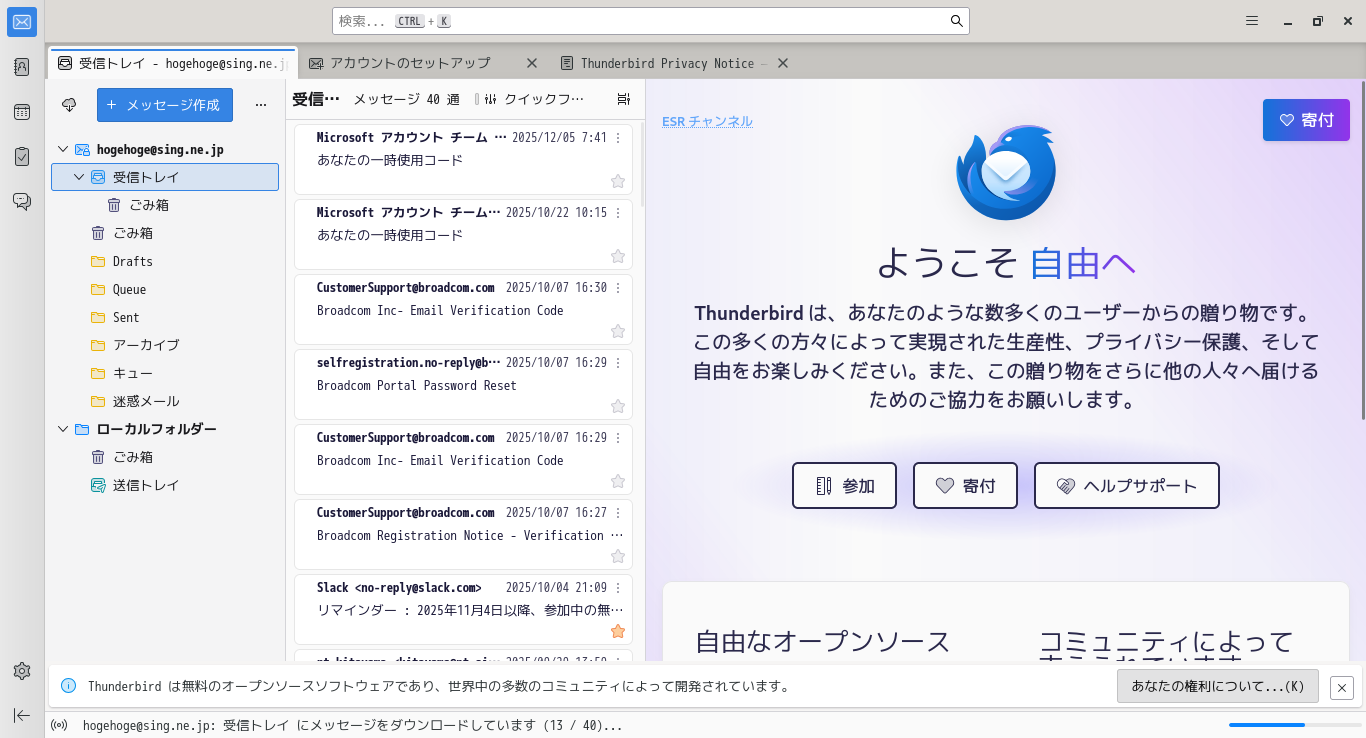Open Broadcom Registration Notice message
1366x738 pixels.
point(463,537)
